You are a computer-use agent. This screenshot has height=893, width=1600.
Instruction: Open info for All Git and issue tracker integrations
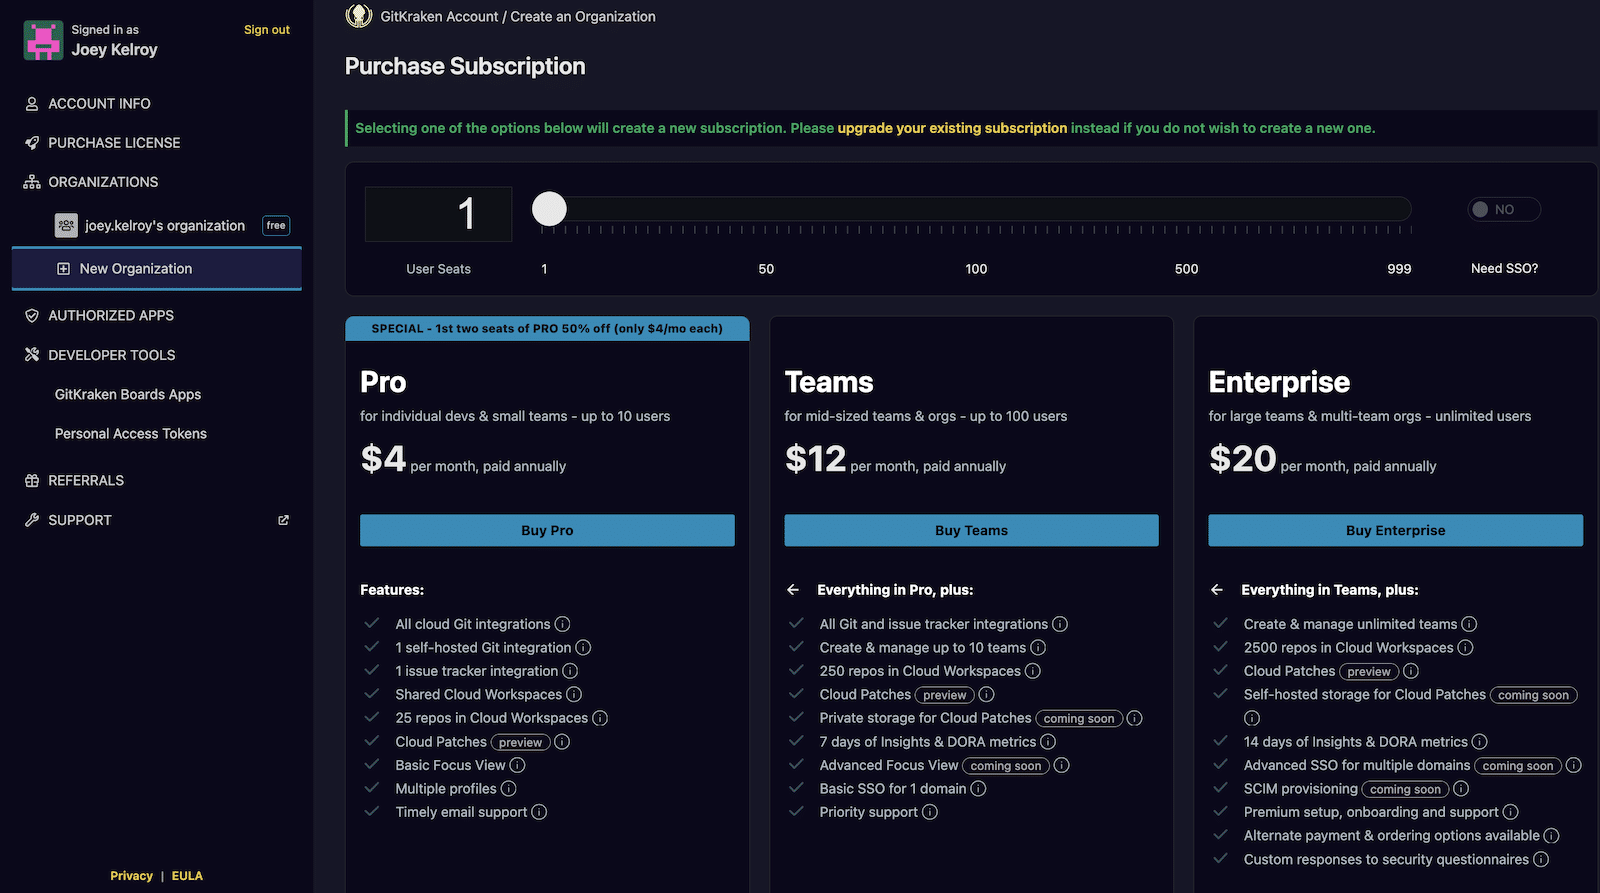1060,624
